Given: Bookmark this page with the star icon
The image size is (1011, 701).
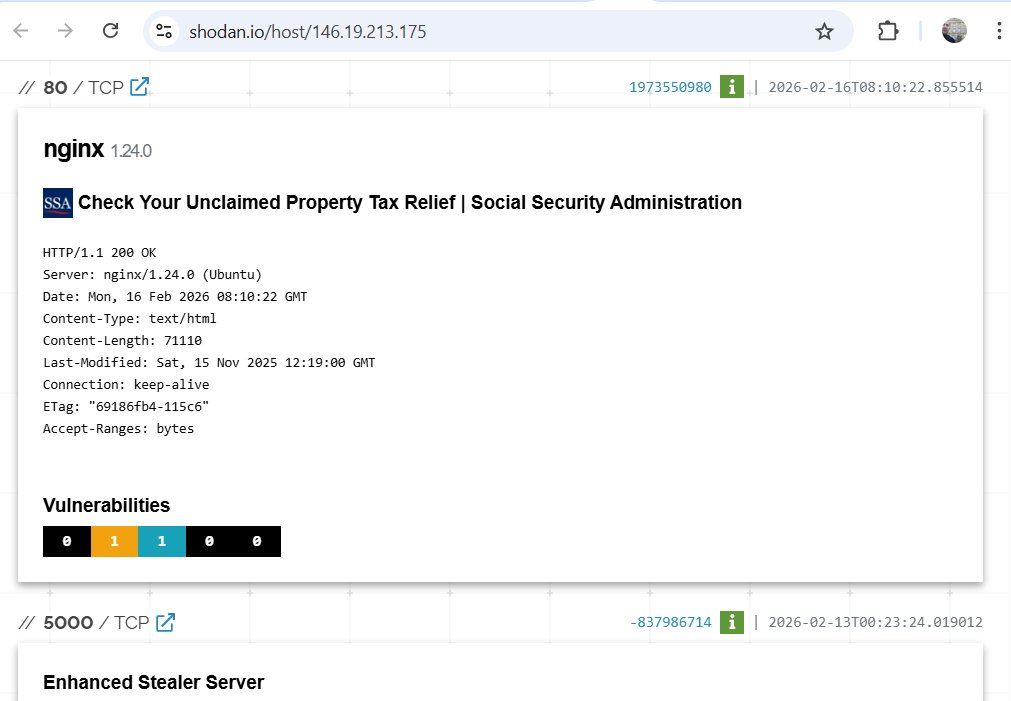Looking at the screenshot, I should (x=824, y=31).
